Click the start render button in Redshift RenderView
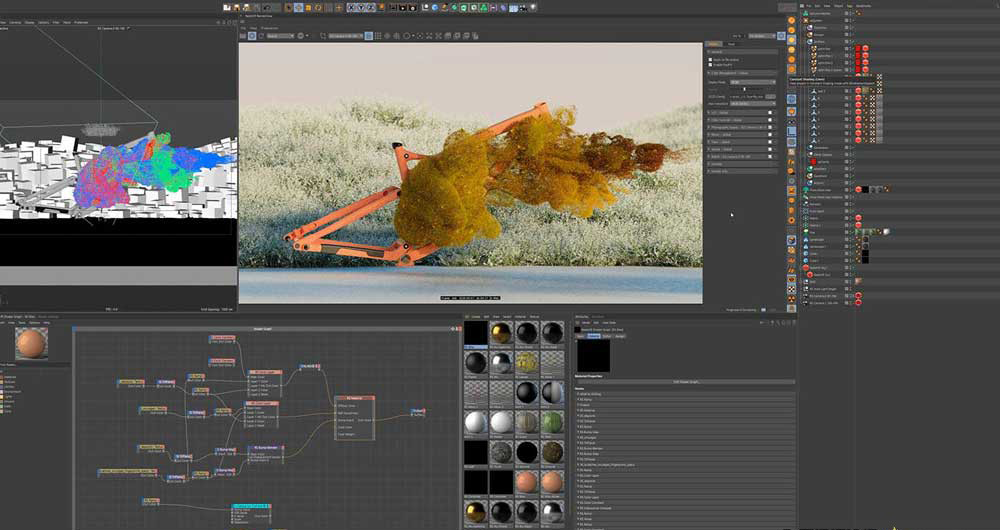The height and width of the screenshot is (530, 1000). pos(243,36)
